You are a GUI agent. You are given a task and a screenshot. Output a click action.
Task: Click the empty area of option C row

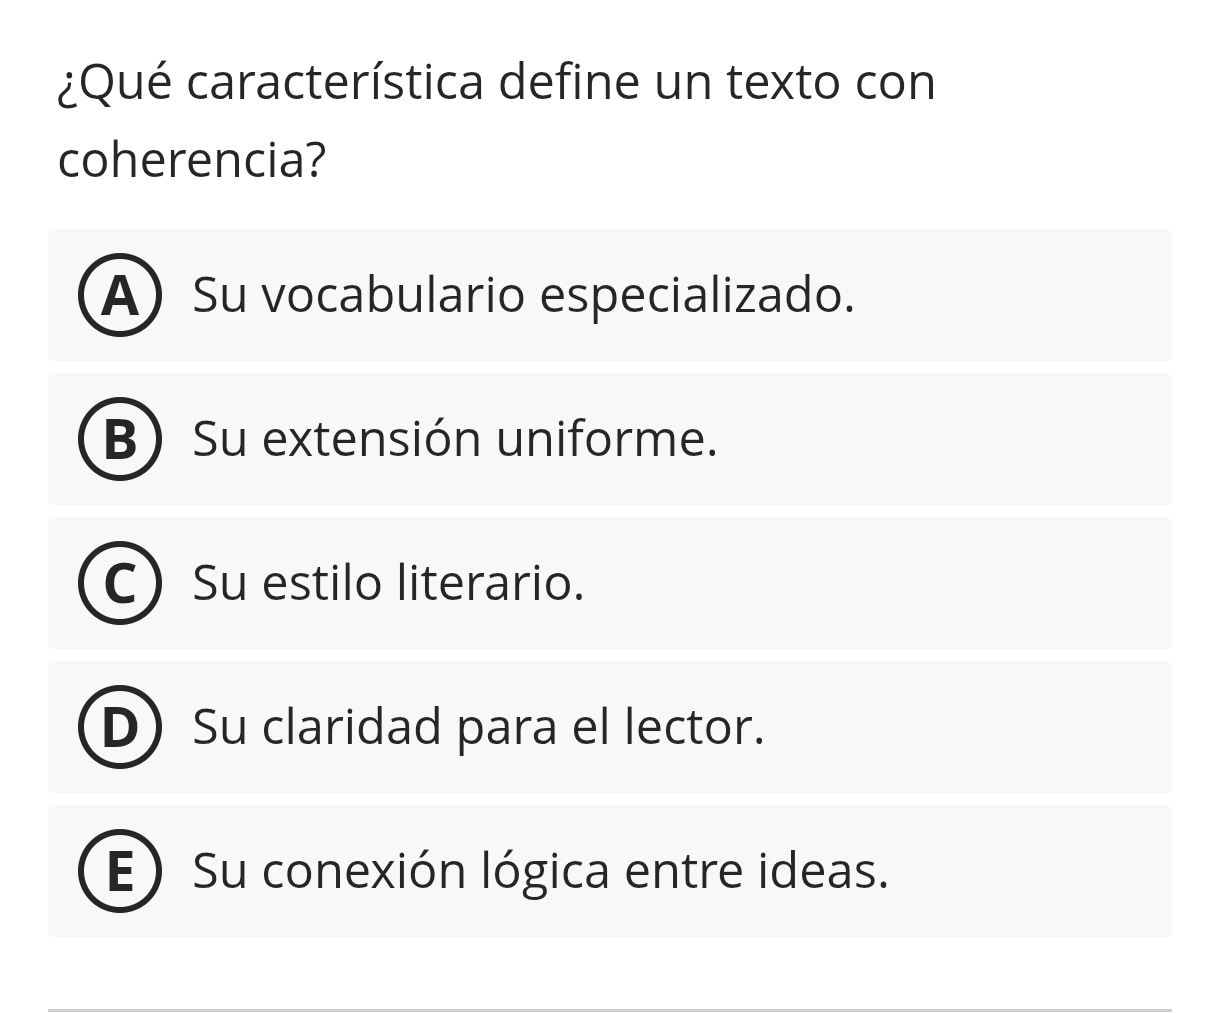880,583
